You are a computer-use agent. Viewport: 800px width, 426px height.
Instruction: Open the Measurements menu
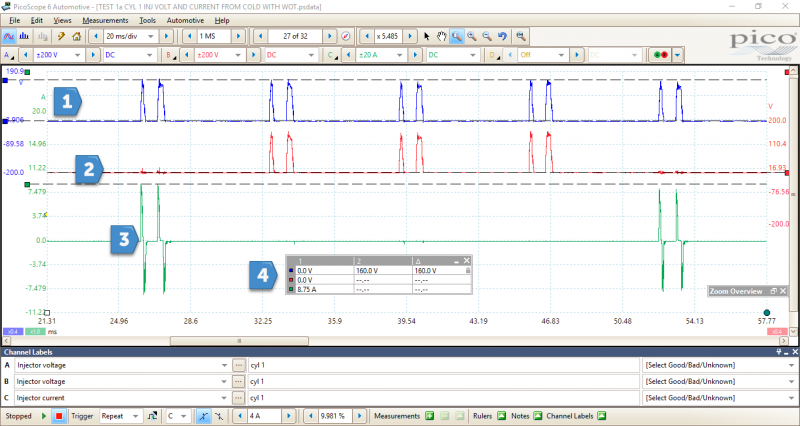coord(105,20)
